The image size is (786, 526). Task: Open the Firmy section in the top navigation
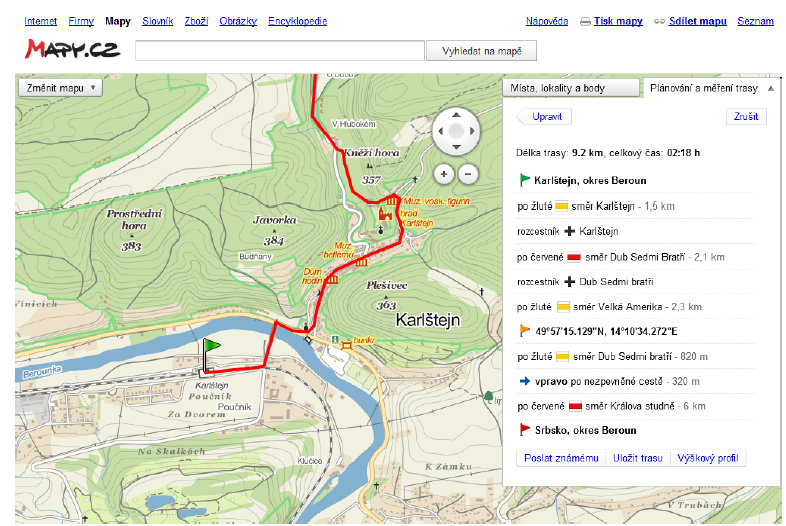(x=81, y=21)
